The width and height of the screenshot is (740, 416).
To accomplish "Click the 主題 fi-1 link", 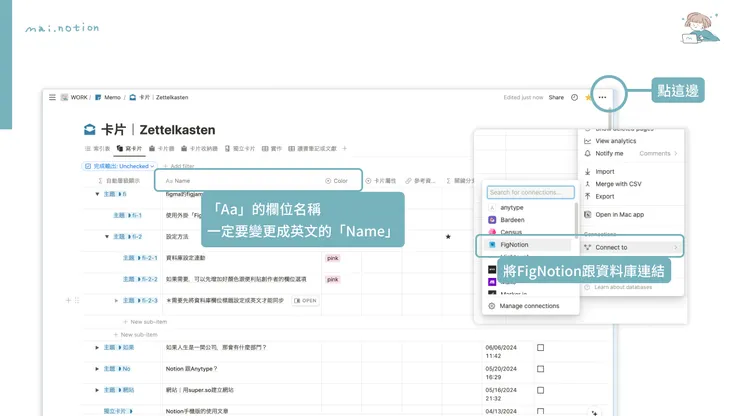I will (127, 215).
